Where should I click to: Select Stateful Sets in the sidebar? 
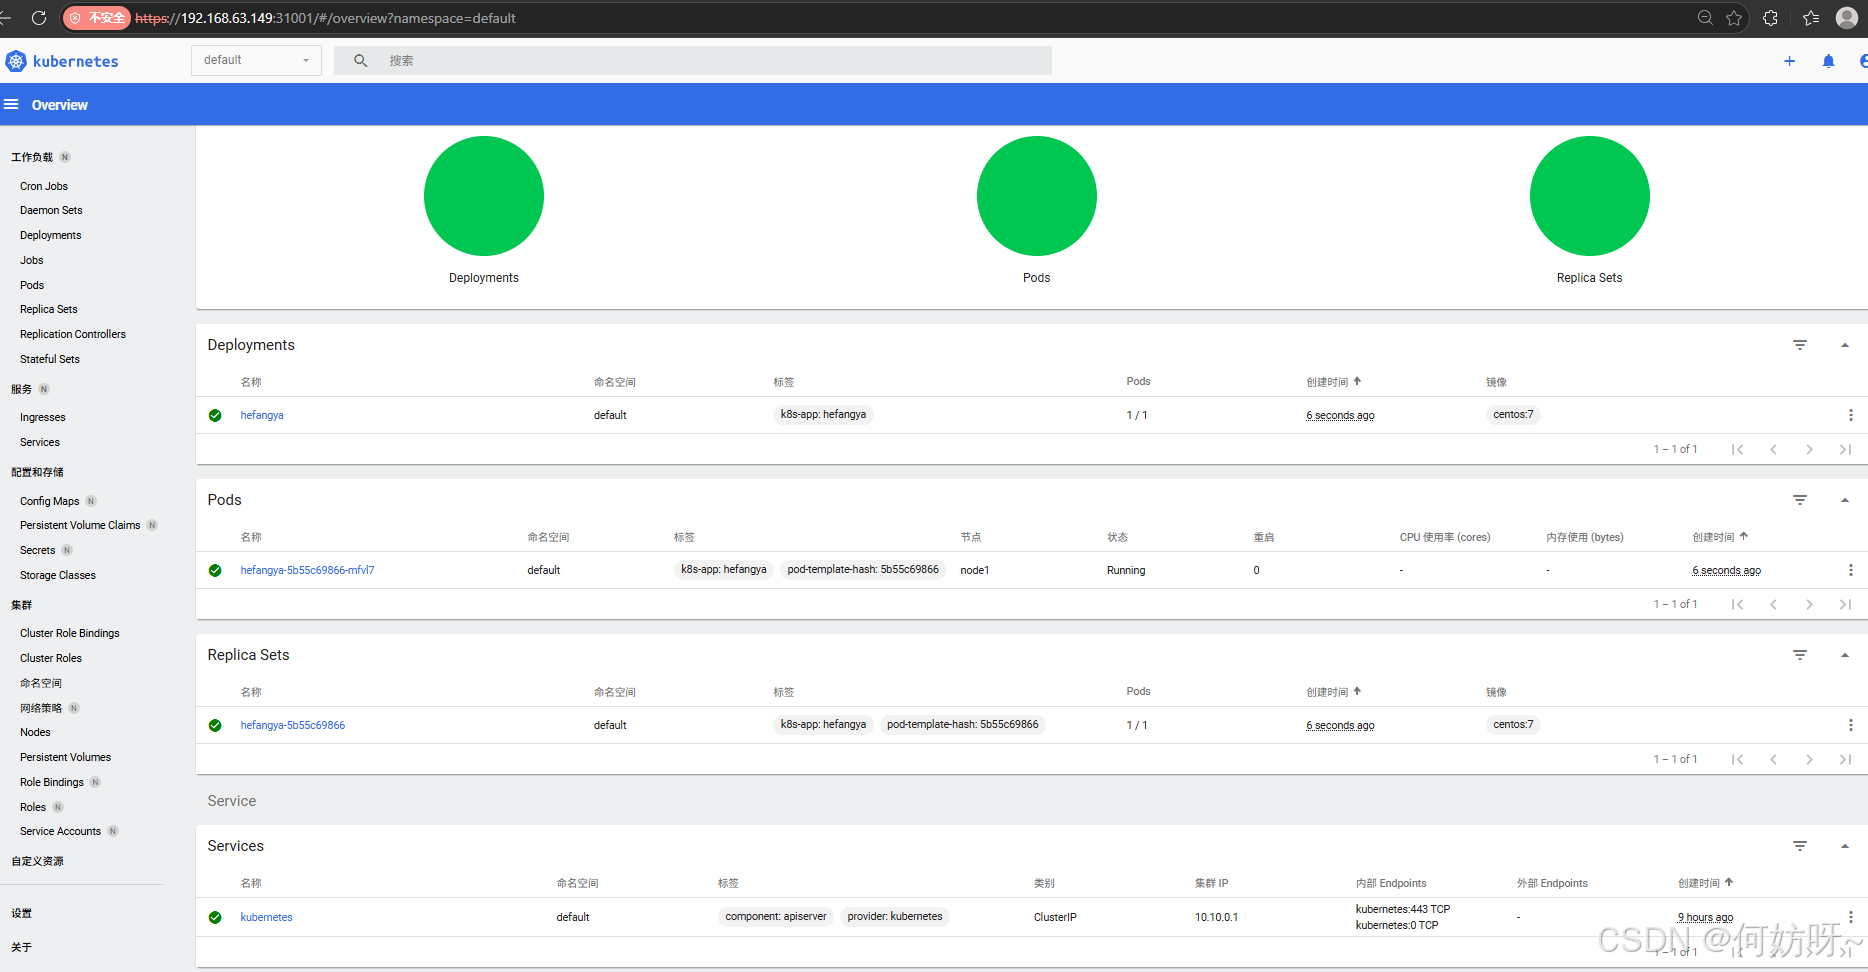click(x=50, y=359)
